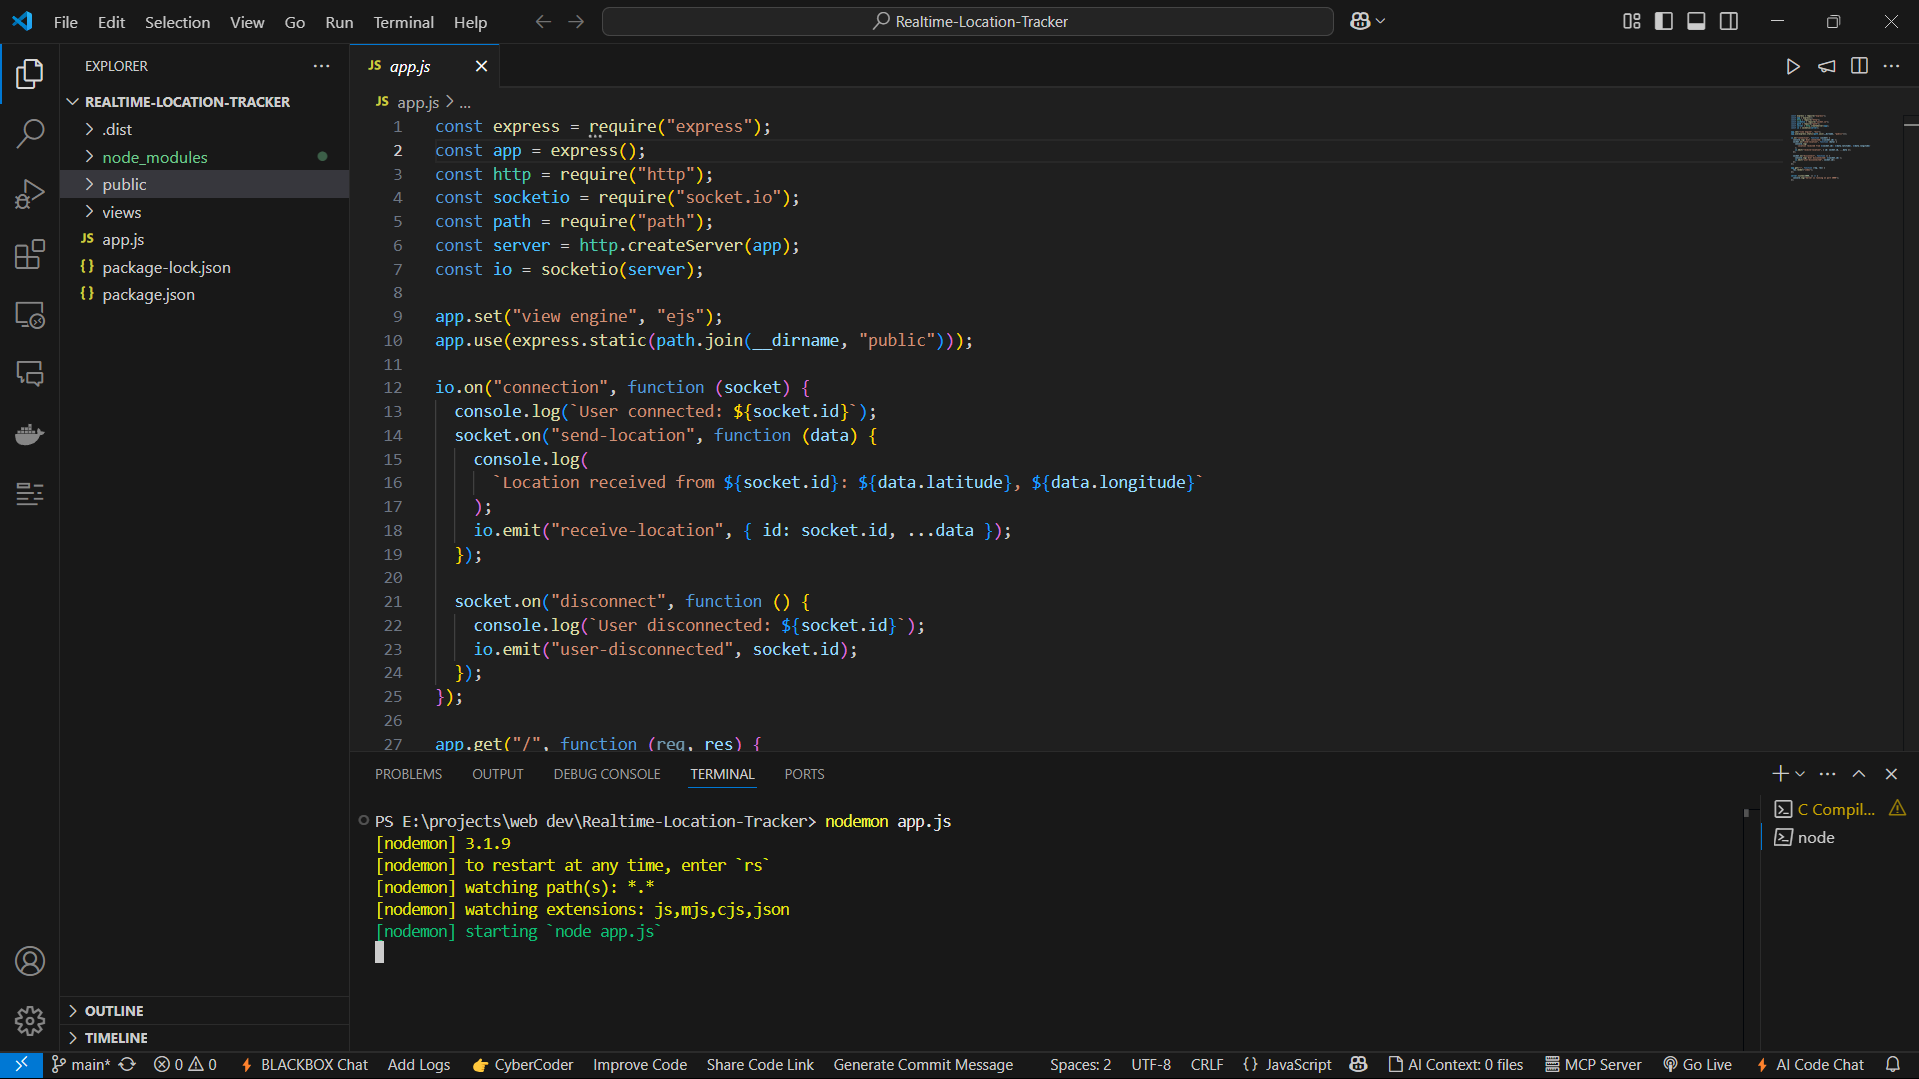Open notifications bell in status bar
The height and width of the screenshot is (1079, 1919).
(1893, 1065)
